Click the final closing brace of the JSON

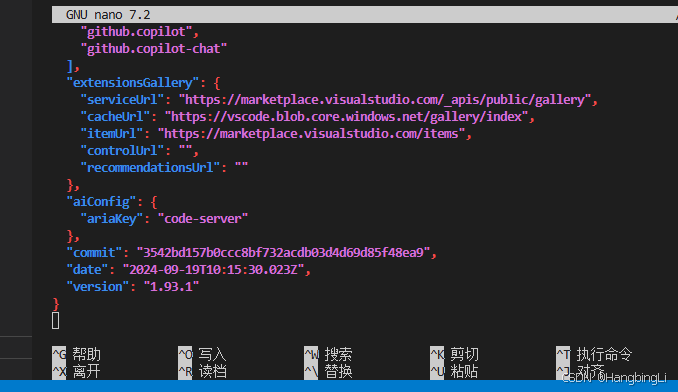coord(56,304)
